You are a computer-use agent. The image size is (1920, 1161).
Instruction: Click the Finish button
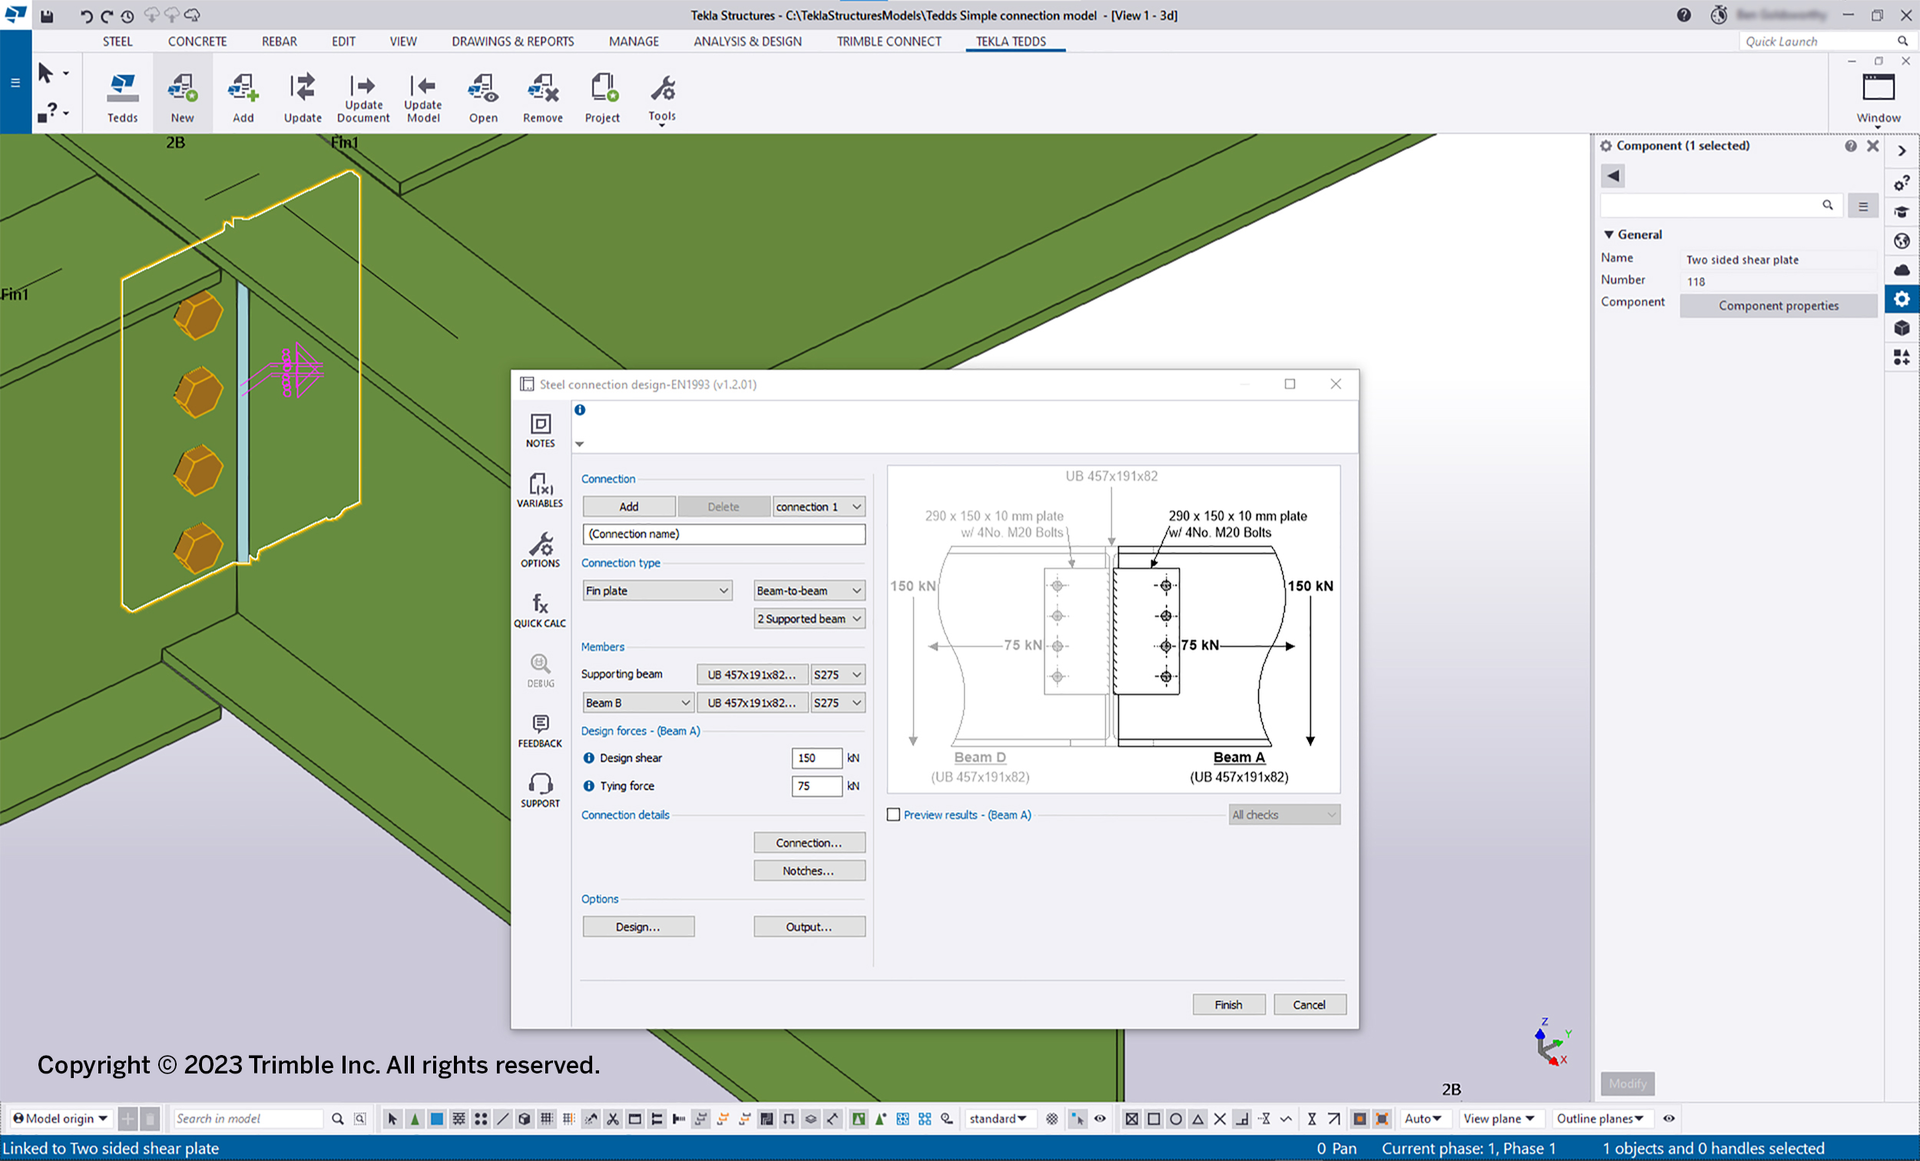coord(1228,1004)
